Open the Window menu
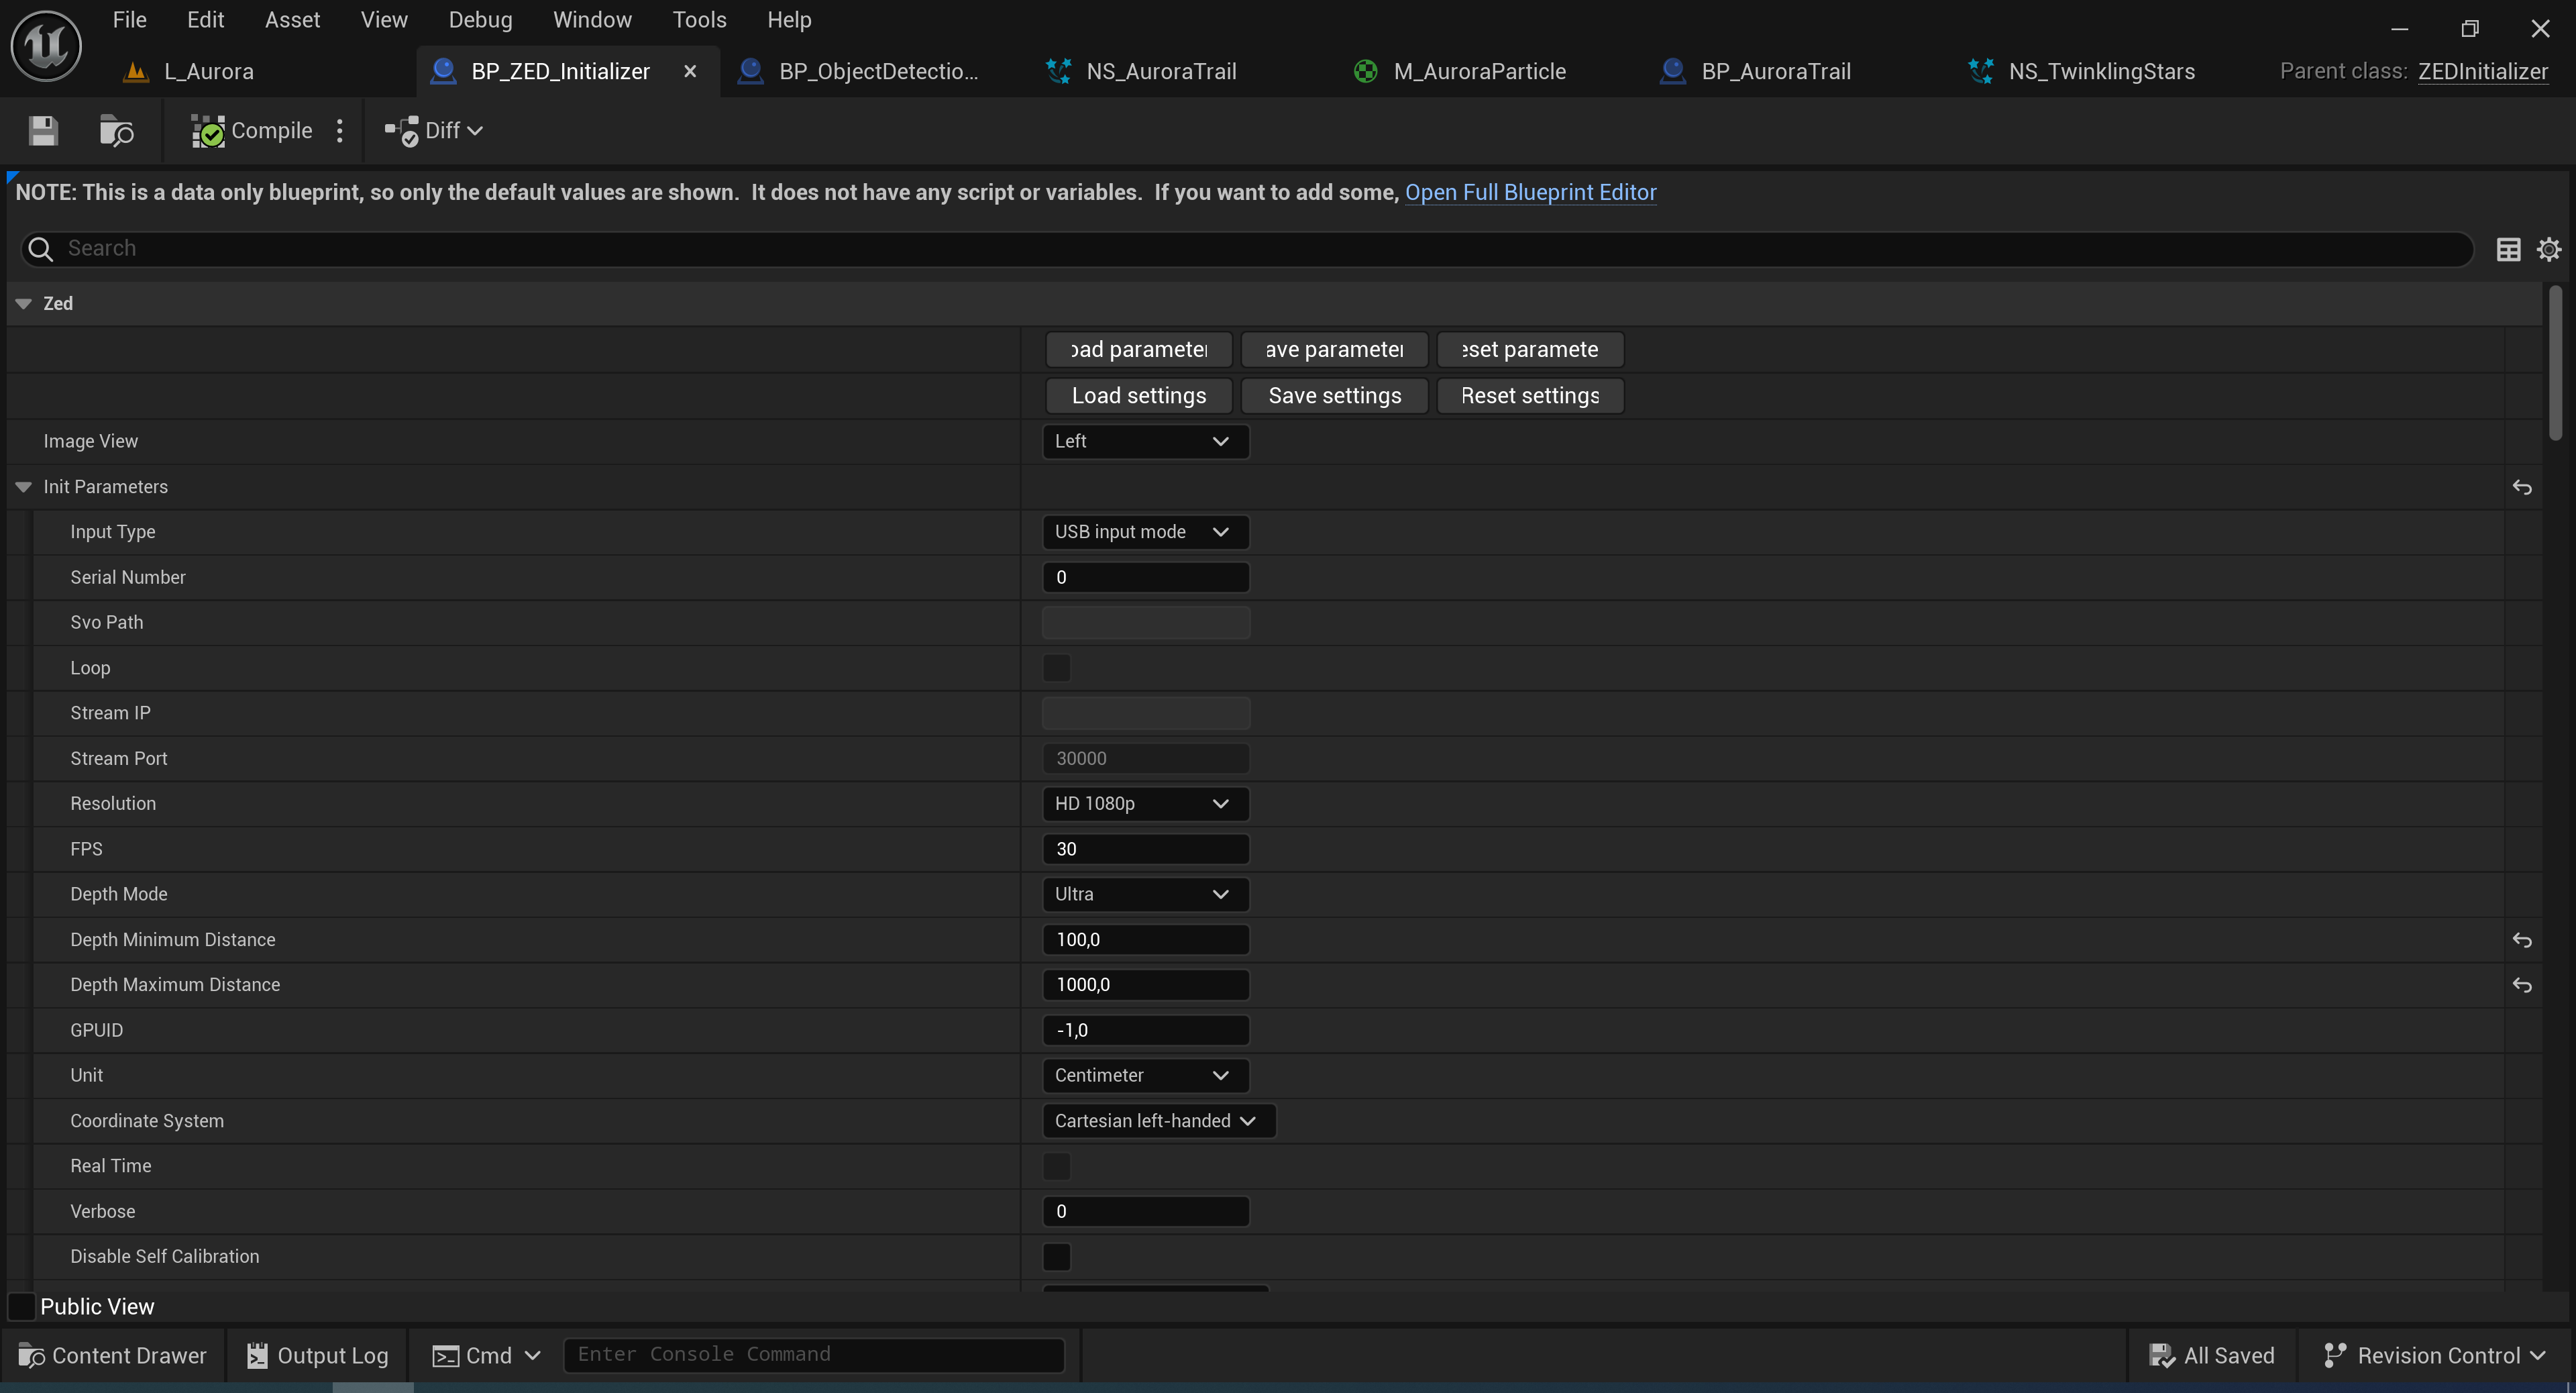The height and width of the screenshot is (1393, 2576). click(592, 20)
